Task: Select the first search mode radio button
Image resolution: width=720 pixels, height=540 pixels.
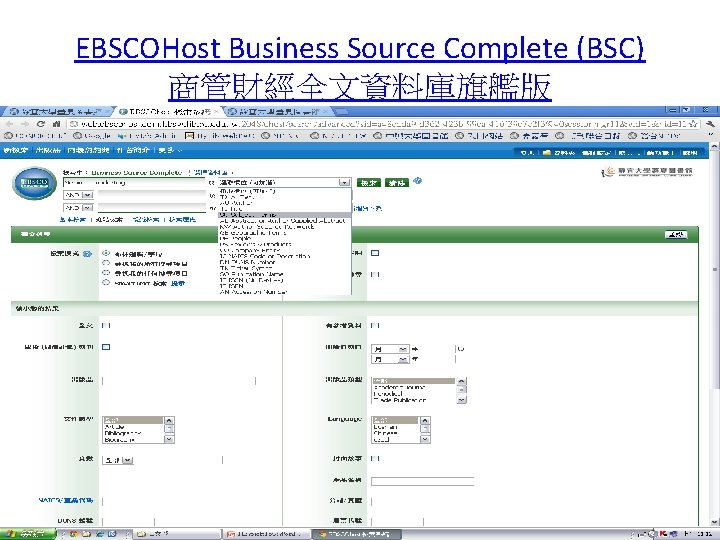Action: pyautogui.click(x=107, y=253)
